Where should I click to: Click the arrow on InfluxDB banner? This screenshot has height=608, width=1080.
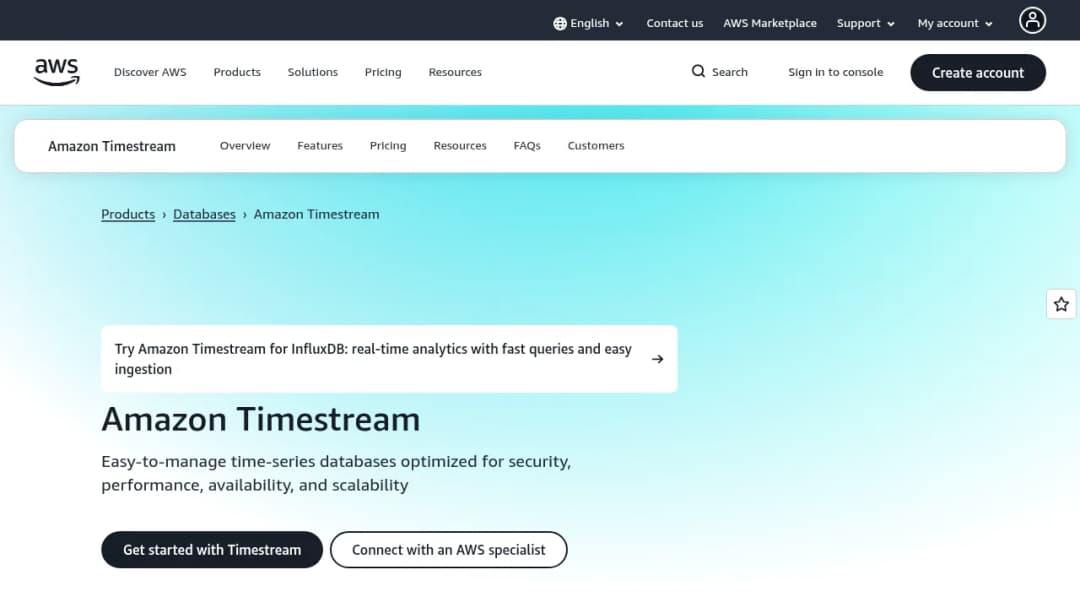(x=657, y=359)
